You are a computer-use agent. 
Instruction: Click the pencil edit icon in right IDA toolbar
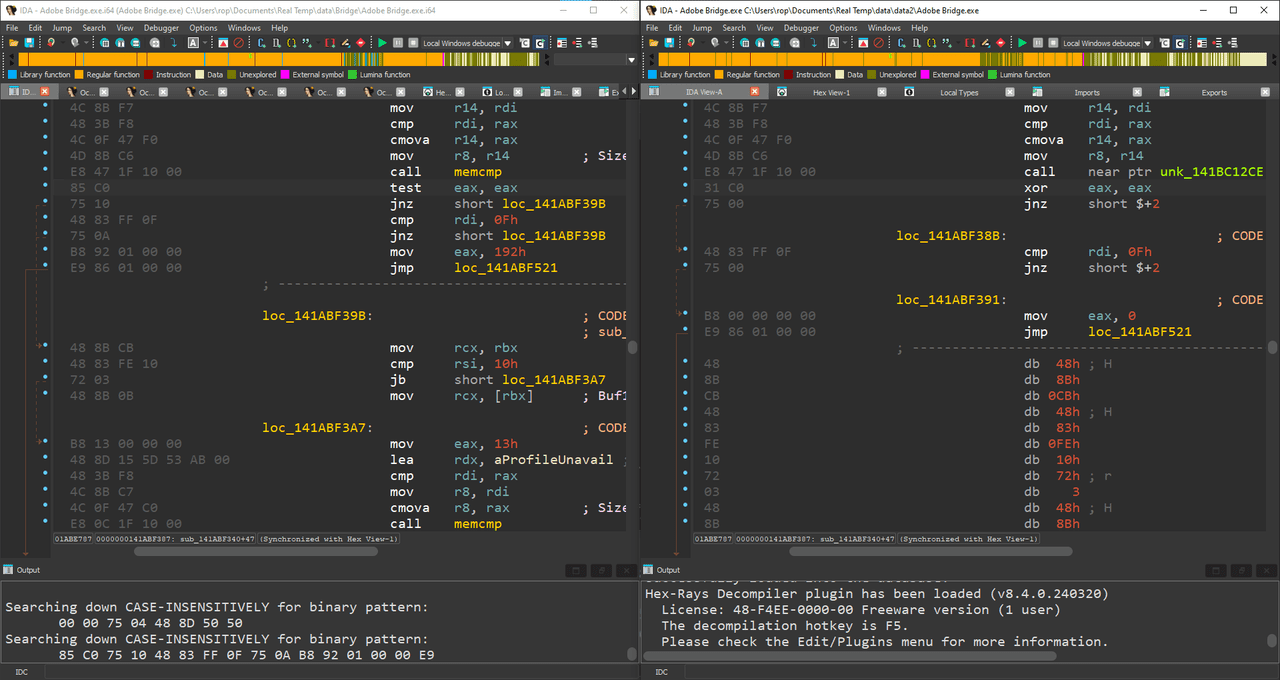[984, 43]
